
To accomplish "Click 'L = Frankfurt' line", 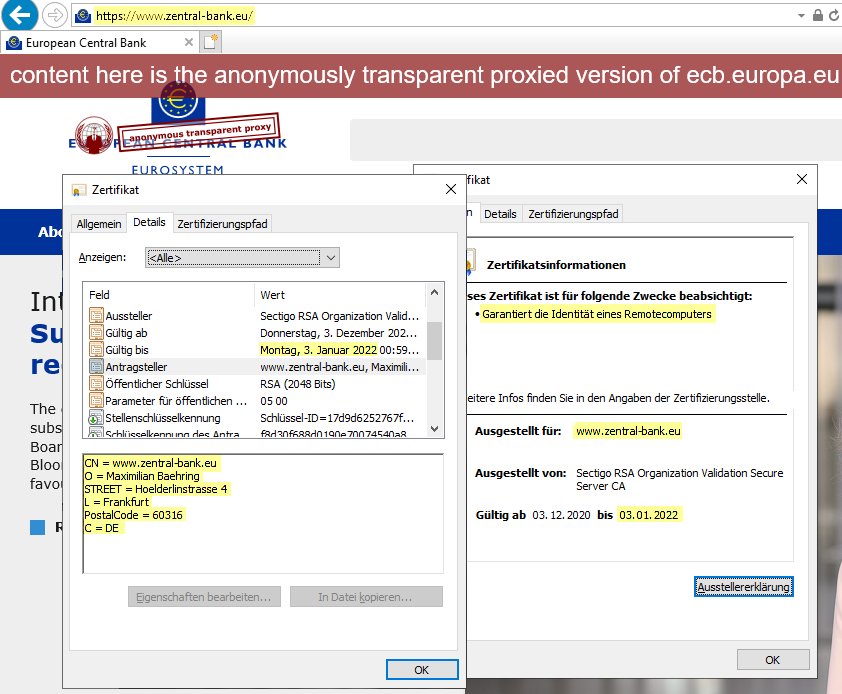I will [x=117, y=502].
